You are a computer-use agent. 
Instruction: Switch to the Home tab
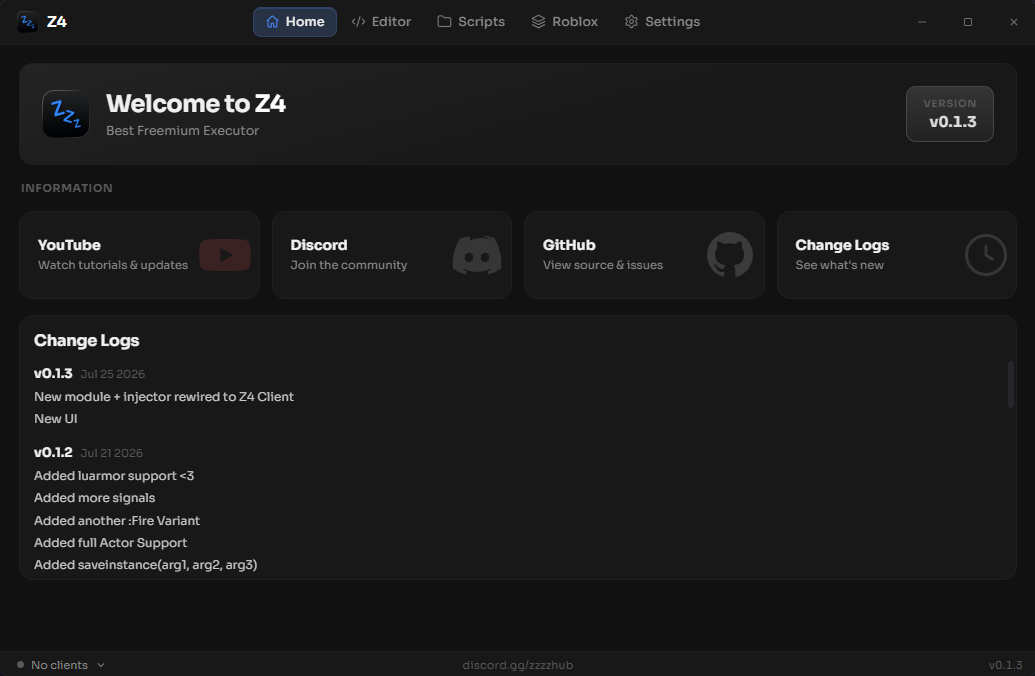(x=294, y=22)
